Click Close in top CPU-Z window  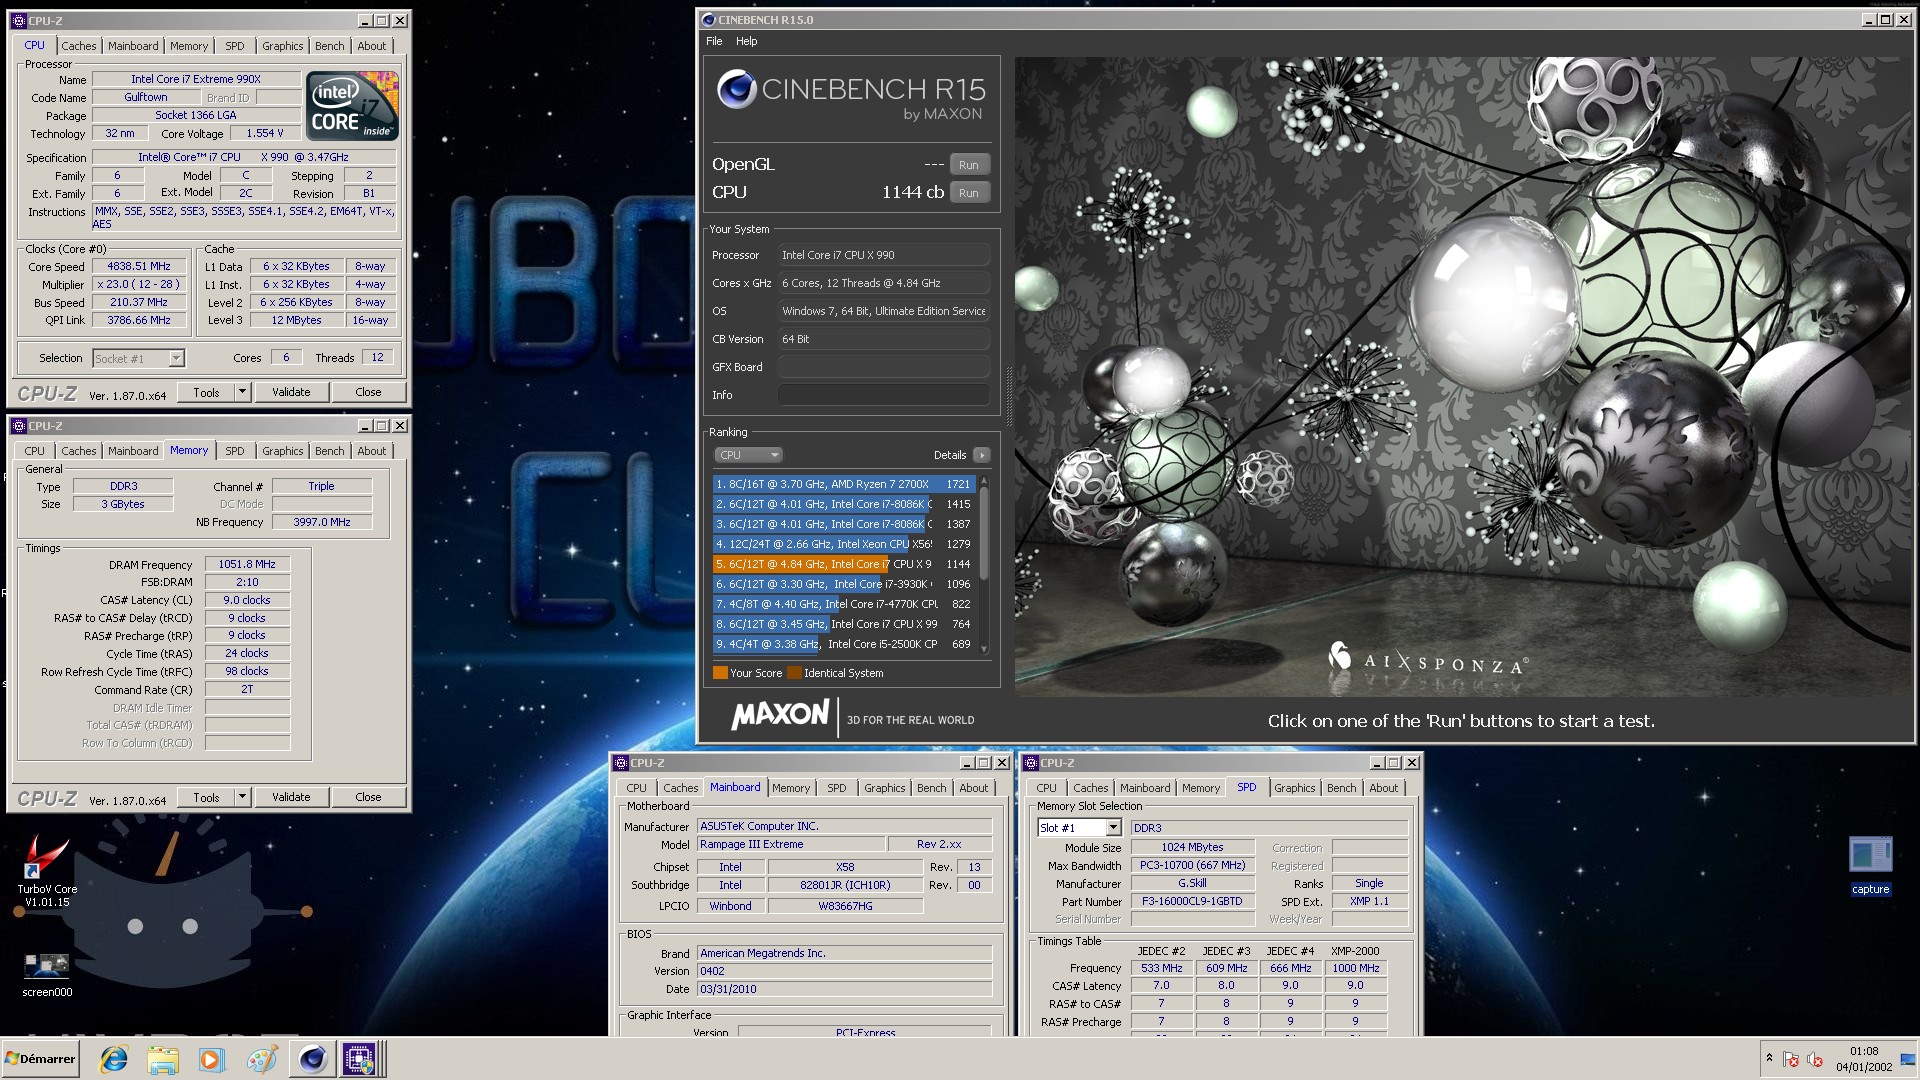pos(368,392)
